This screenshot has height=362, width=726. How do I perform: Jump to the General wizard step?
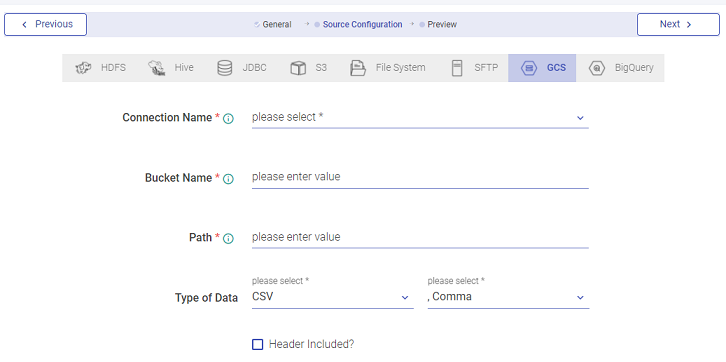pyautogui.click(x=273, y=25)
